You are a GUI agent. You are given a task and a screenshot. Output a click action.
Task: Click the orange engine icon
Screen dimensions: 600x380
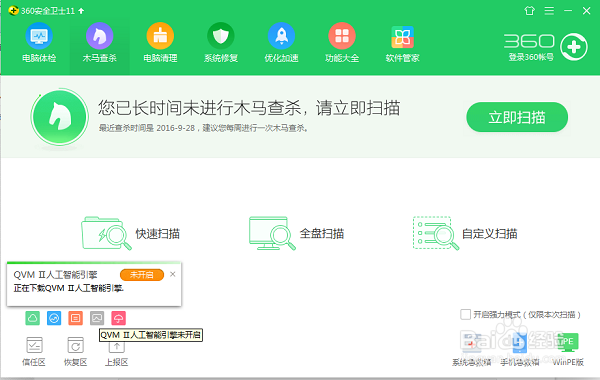tap(75, 318)
